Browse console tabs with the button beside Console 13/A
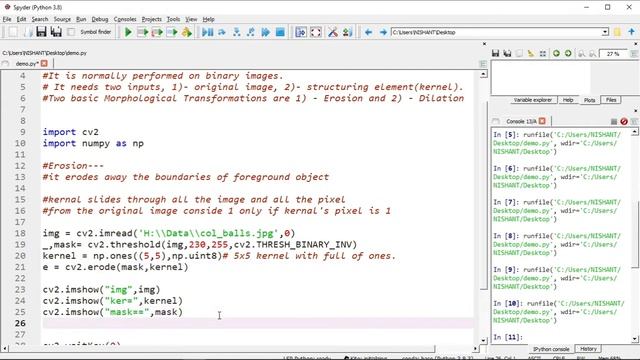Image resolution: width=640 pixels, height=360 pixels. point(496,121)
